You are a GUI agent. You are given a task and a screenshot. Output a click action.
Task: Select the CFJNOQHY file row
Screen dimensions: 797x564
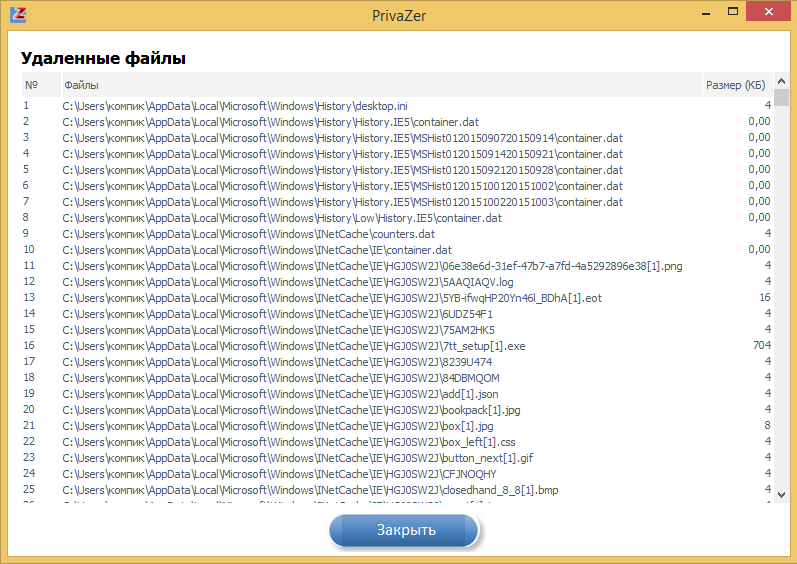click(397, 474)
